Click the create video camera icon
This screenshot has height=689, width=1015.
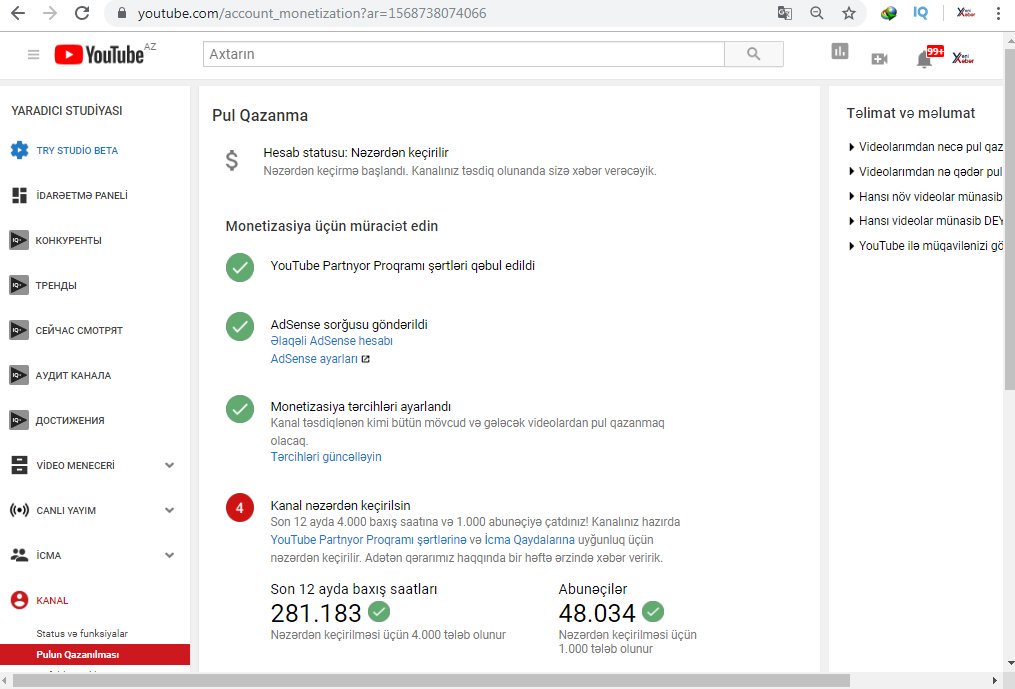point(879,59)
